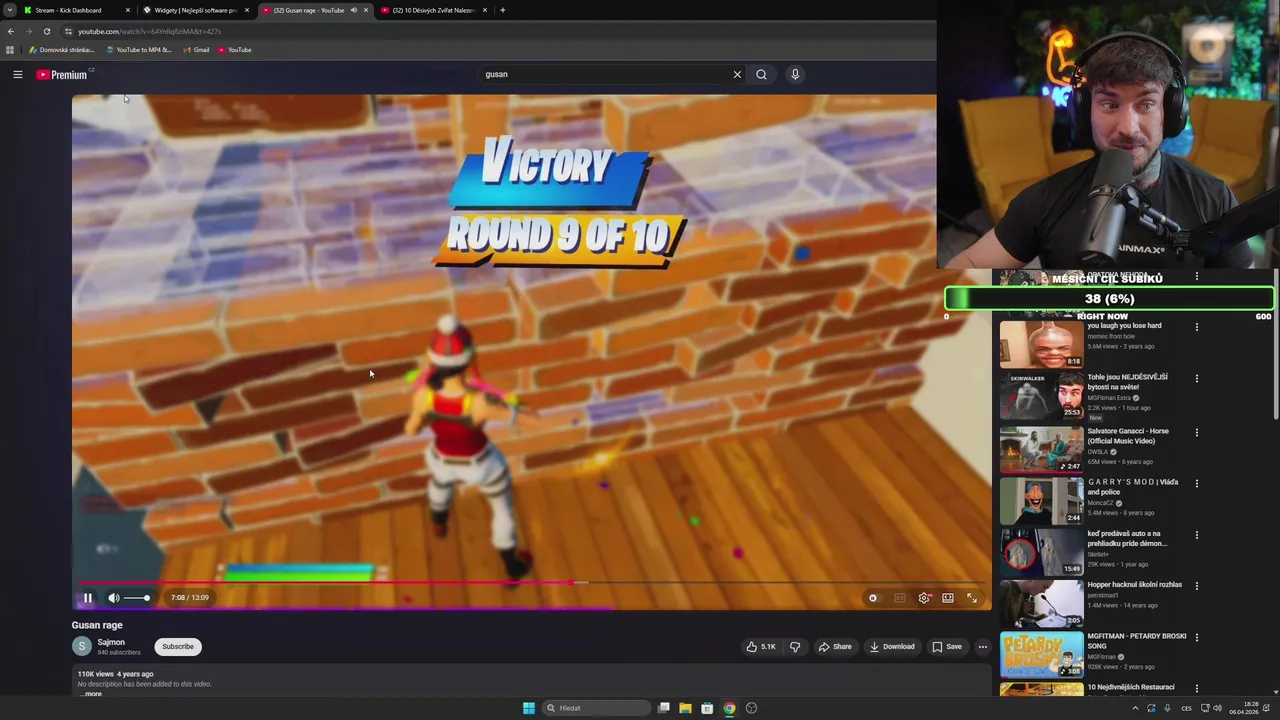Open 'you laugh you lose hard' video thumbnail

(x=1041, y=344)
